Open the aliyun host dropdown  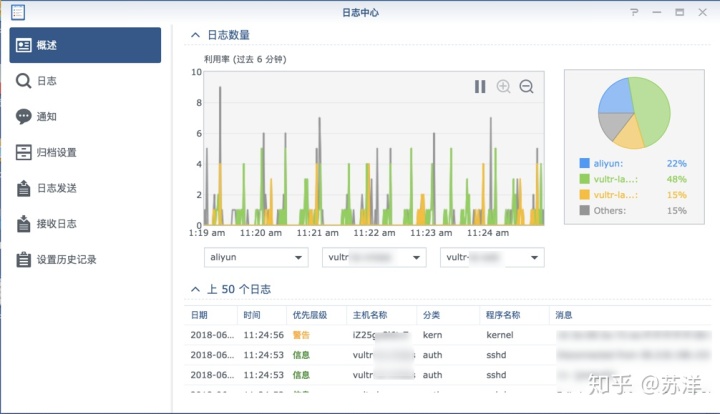tap(255, 258)
